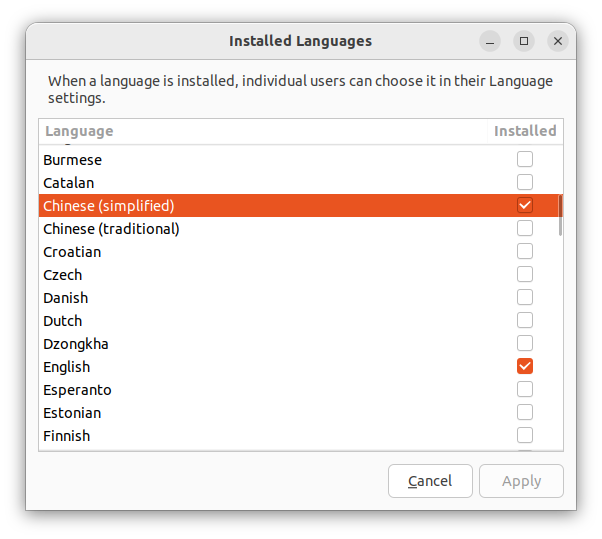Image resolution: width=602 pixels, height=539 pixels.
Task: Tick the Finnish installed checkbox
Action: pyautogui.click(x=525, y=435)
